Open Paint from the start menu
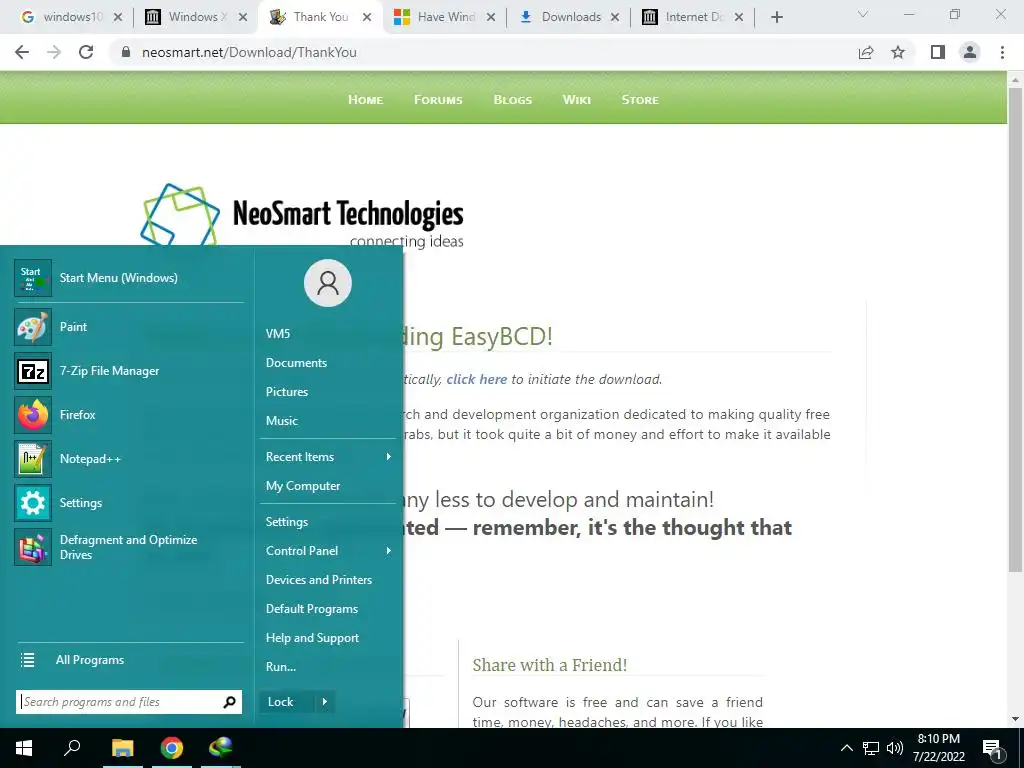Image resolution: width=1024 pixels, height=768 pixels. click(x=129, y=327)
